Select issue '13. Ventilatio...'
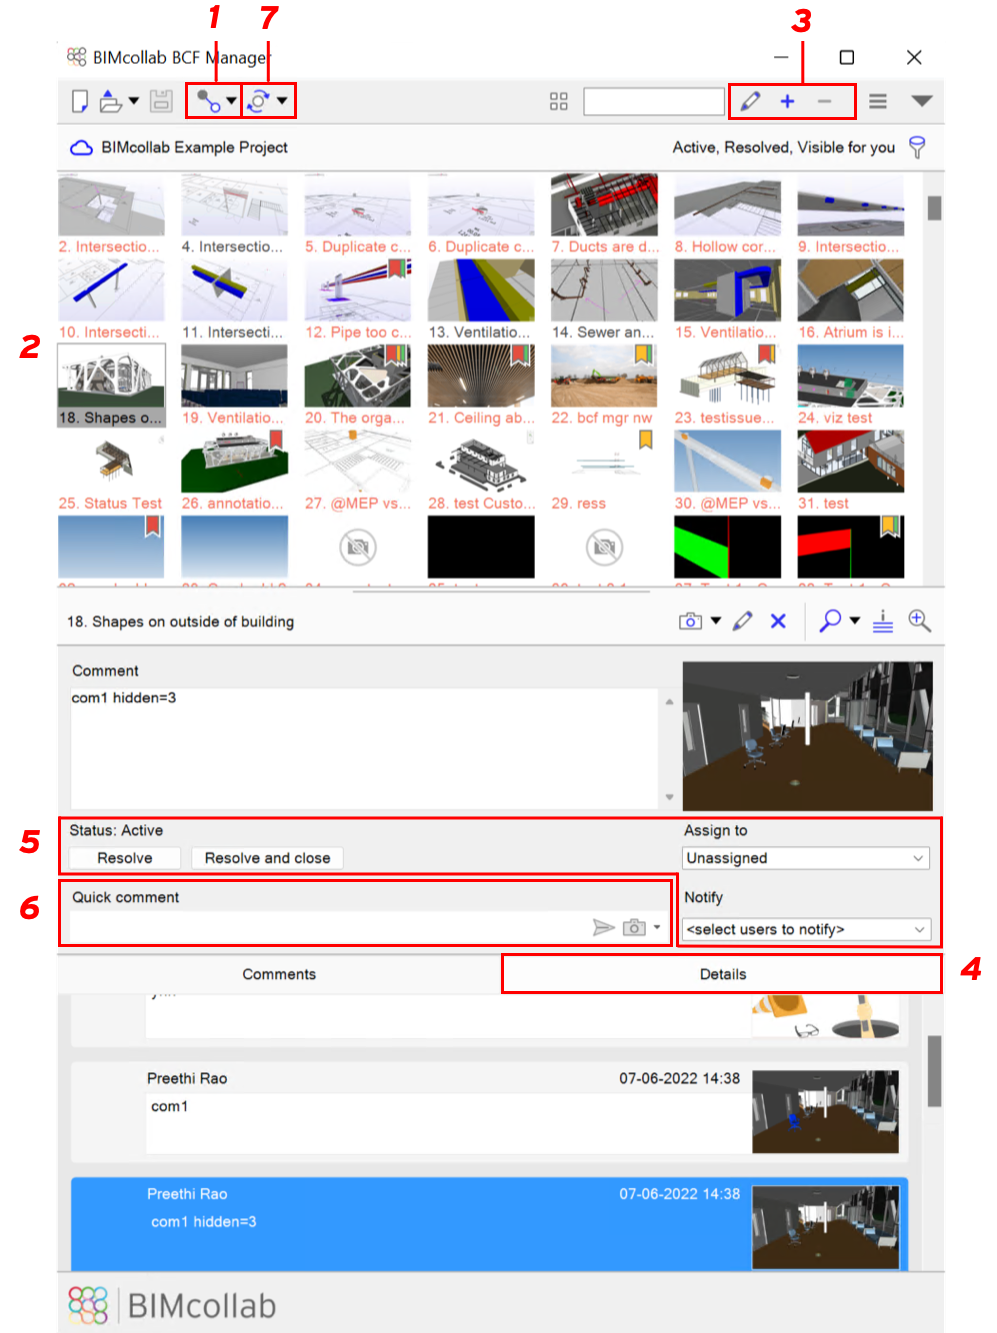The height and width of the screenshot is (1333, 997). click(x=481, y=301)
